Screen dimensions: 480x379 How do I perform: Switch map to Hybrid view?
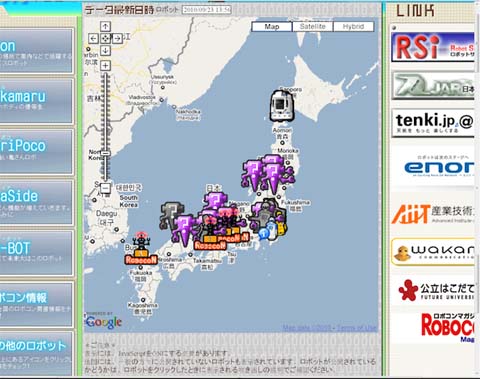[353, 26]
